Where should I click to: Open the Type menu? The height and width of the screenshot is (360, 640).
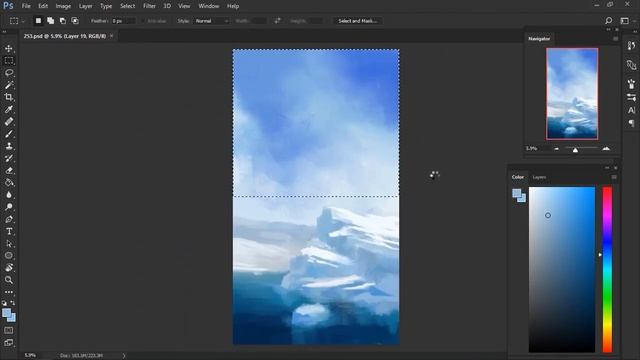click(106, 6)
